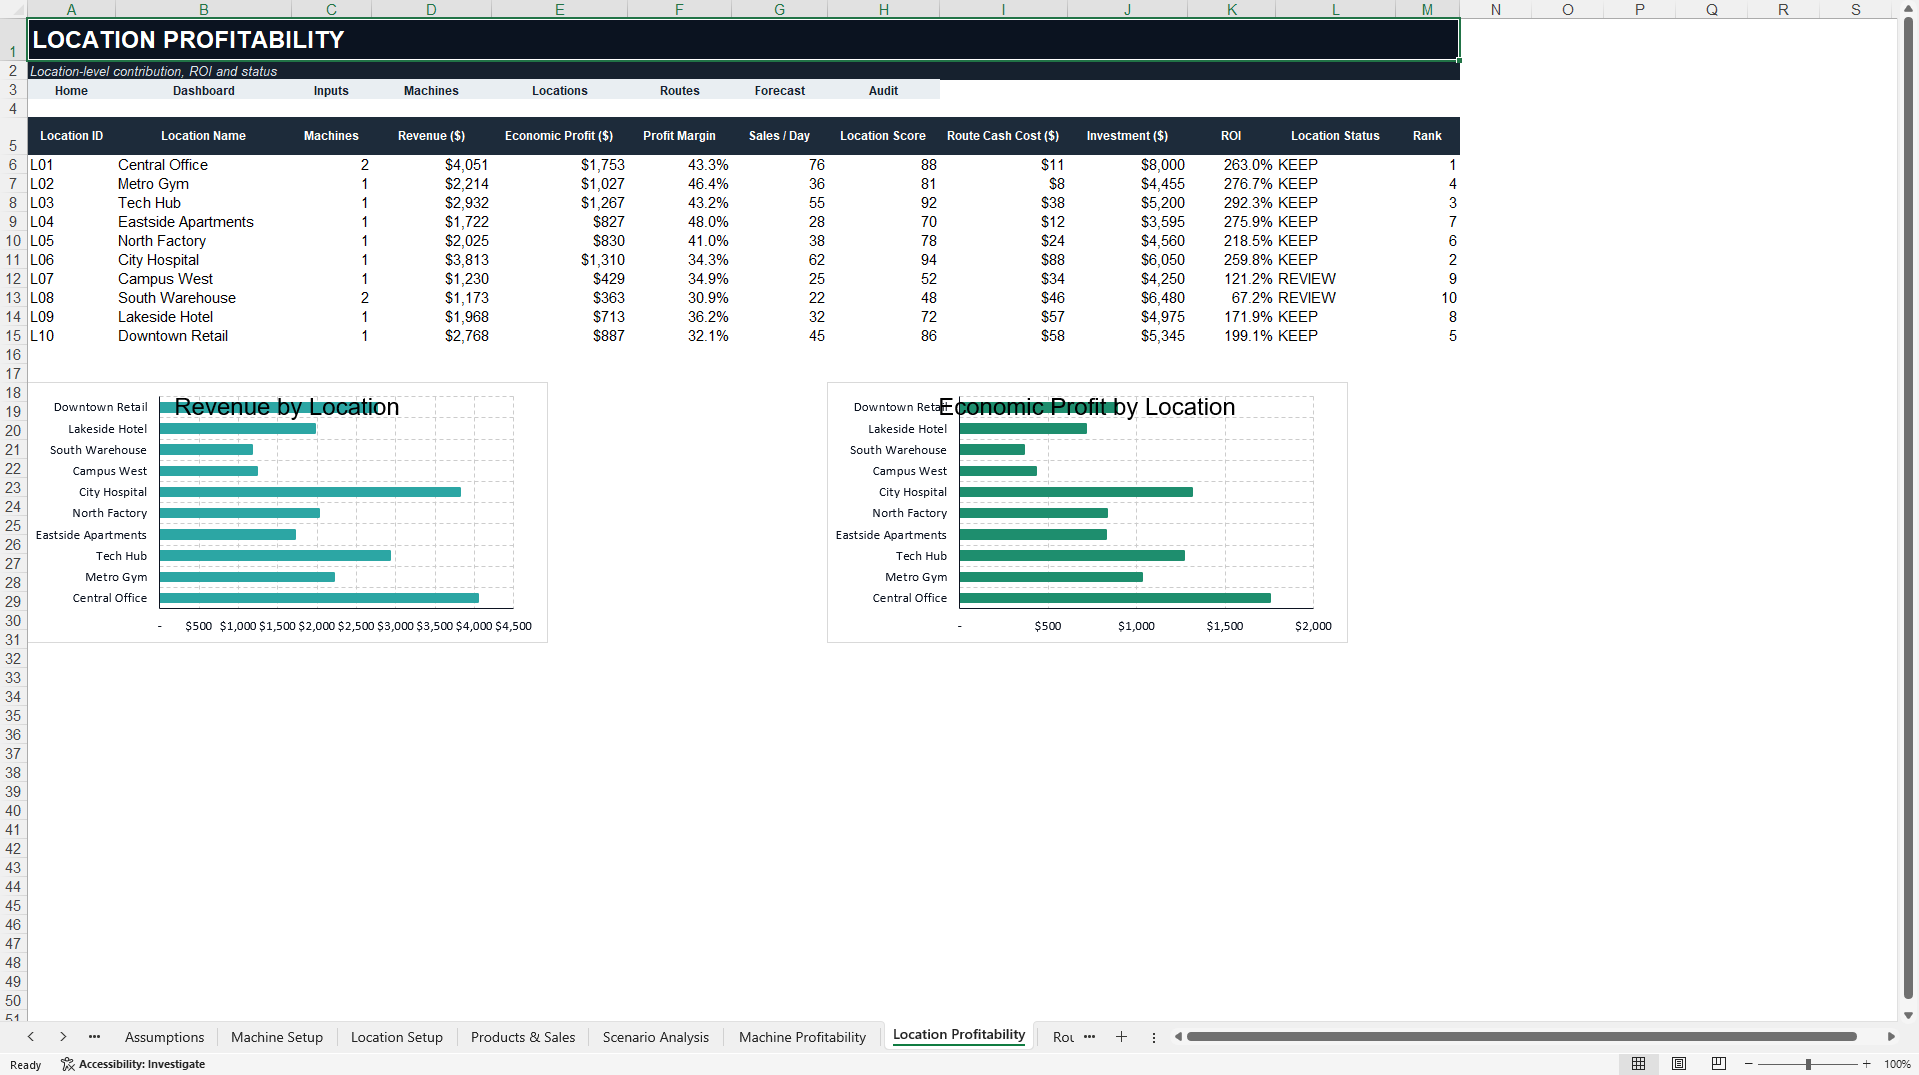This screenshot has width=1919, height=1075.
Task: Follow the Routes navigation link
Action: (680, 90)
